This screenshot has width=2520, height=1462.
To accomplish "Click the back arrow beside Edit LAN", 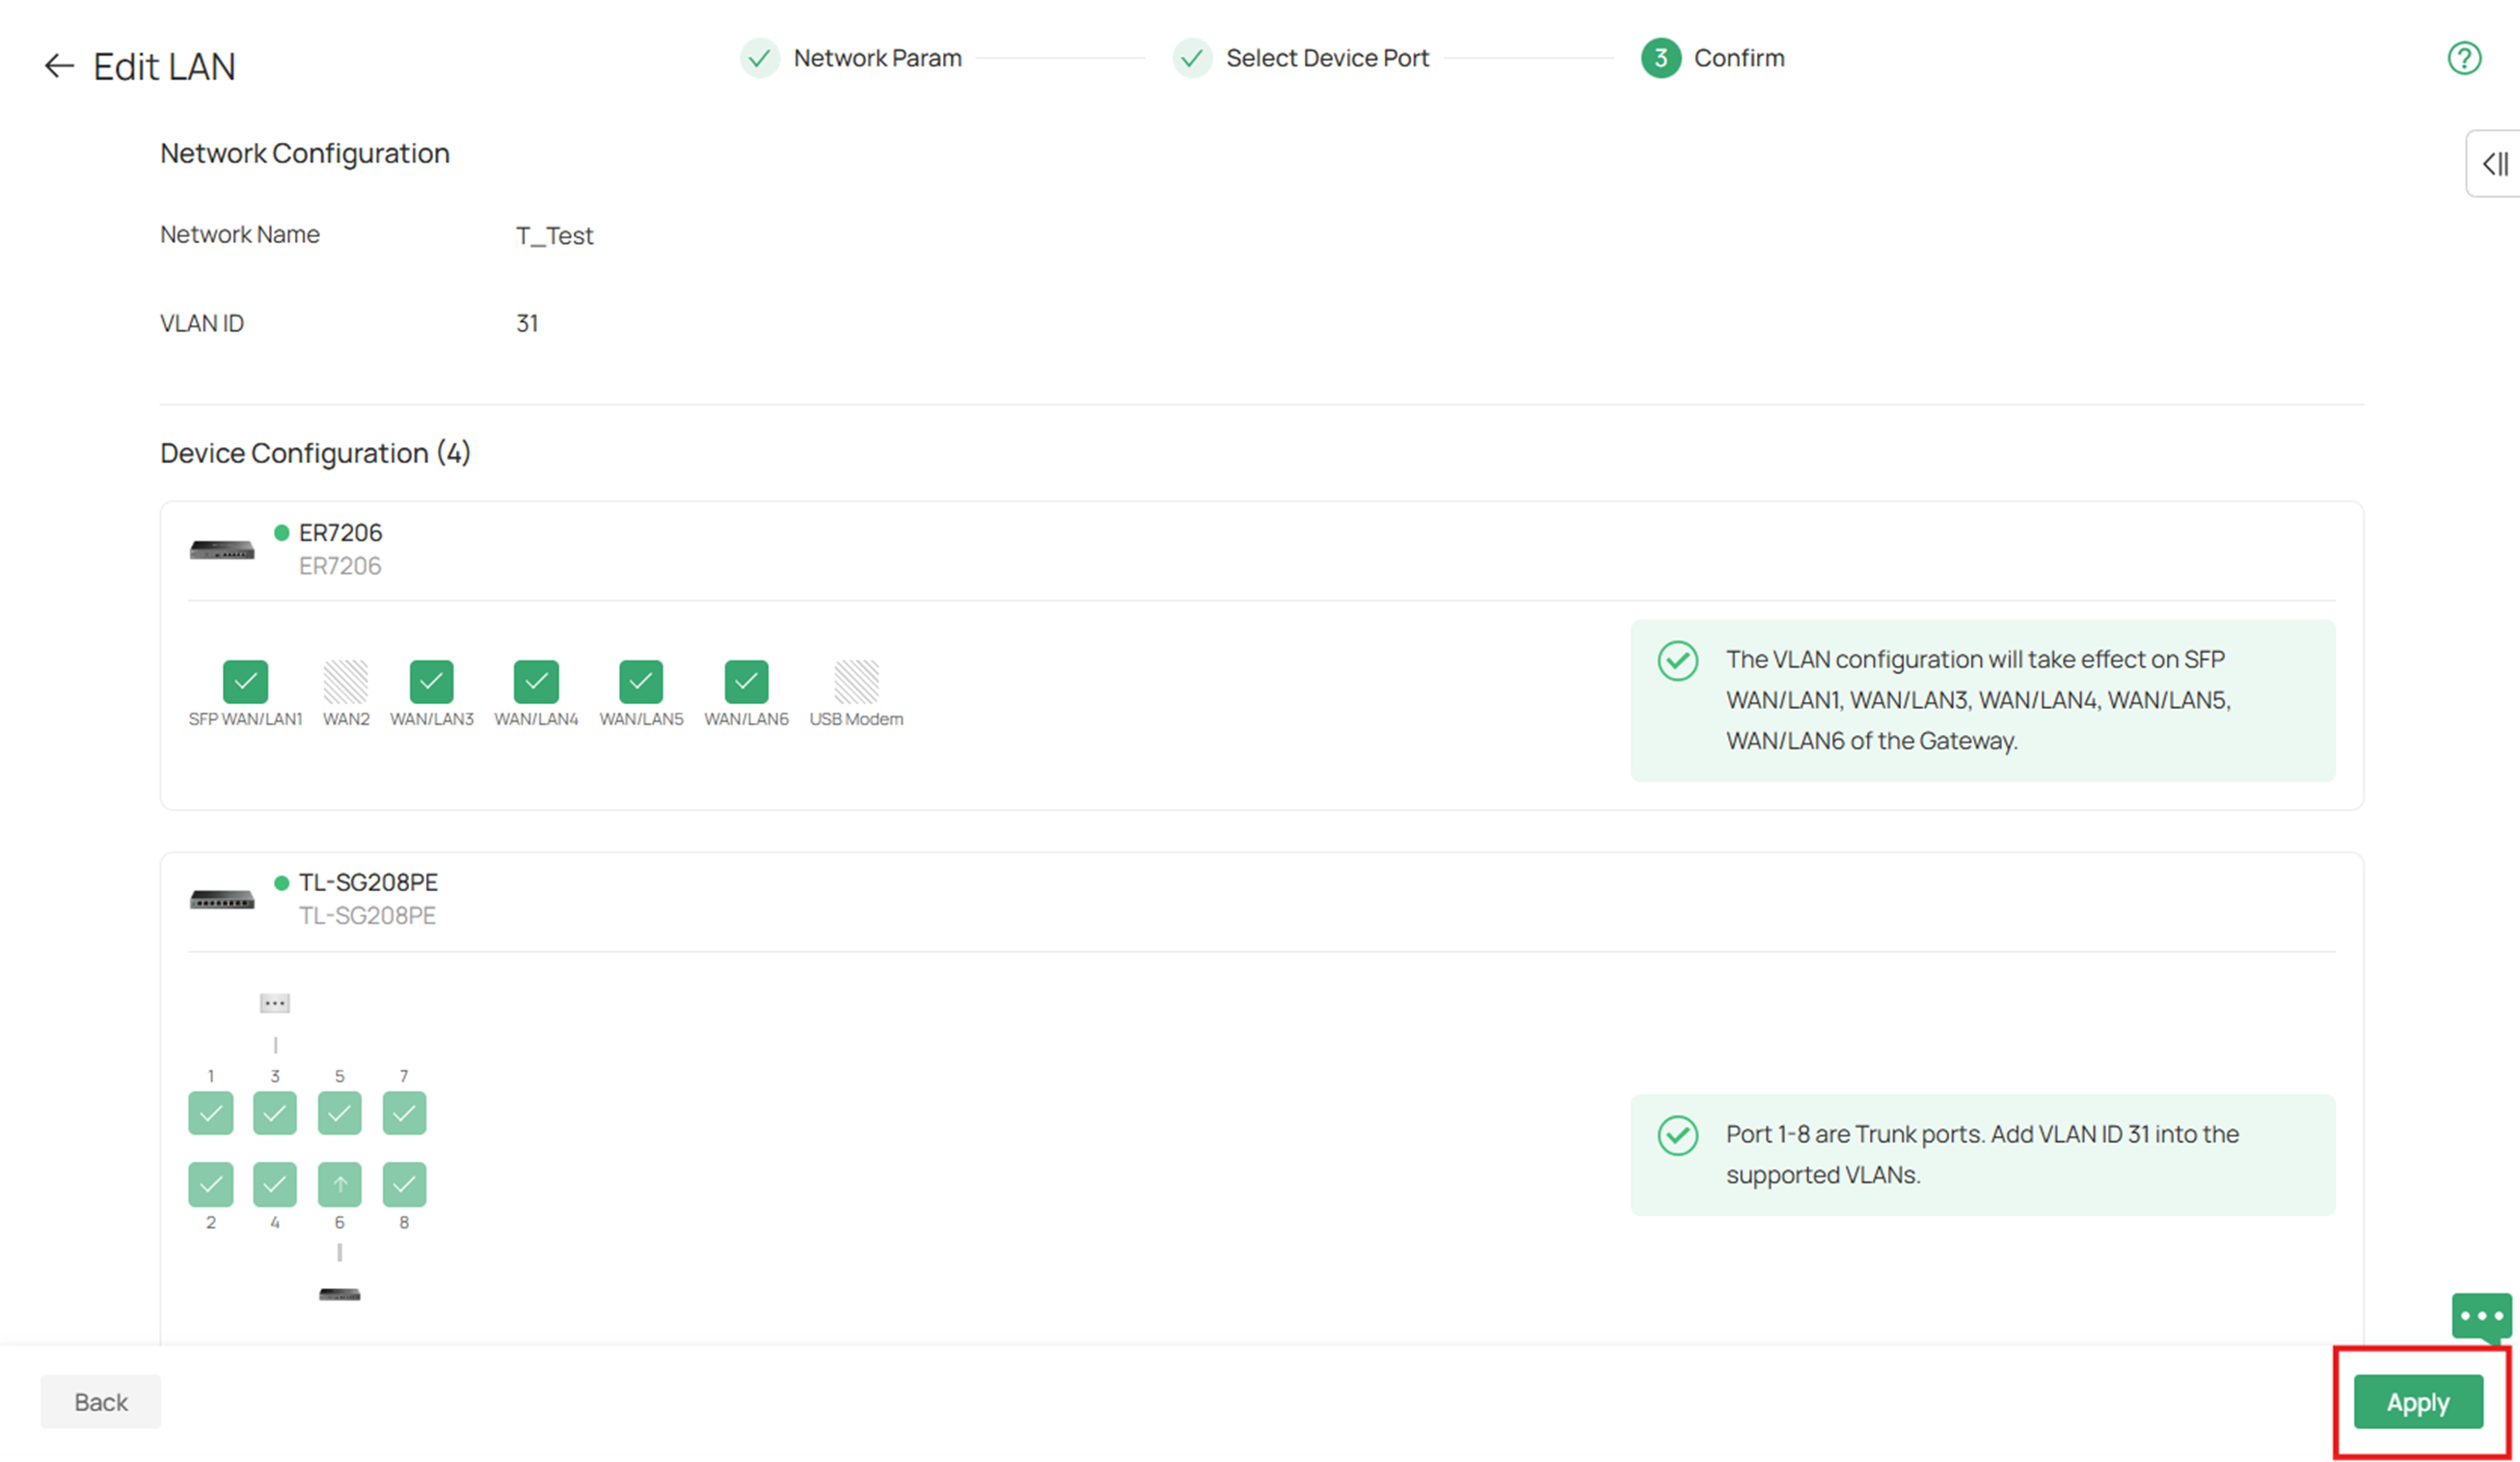I will pyautogui.click(x=59, y=66).
